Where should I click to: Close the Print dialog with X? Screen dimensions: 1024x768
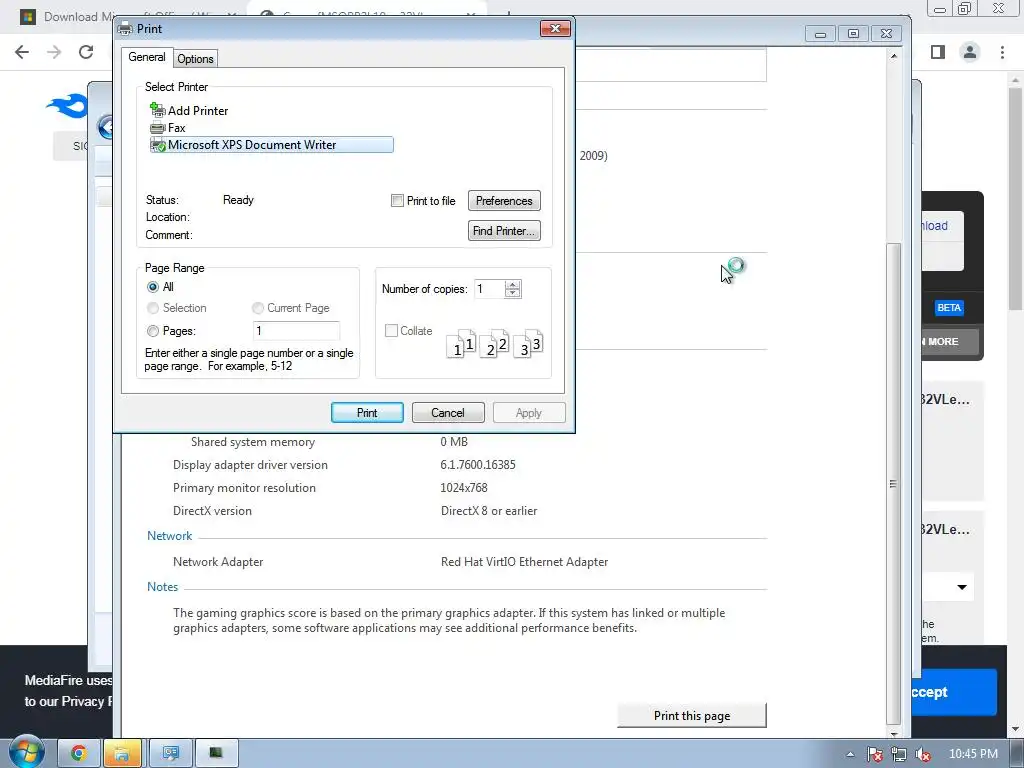point(555,28)
